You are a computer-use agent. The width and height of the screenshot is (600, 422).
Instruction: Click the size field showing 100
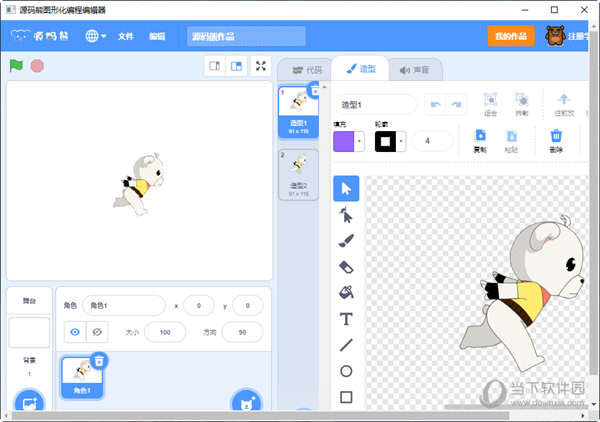point(165,332)
